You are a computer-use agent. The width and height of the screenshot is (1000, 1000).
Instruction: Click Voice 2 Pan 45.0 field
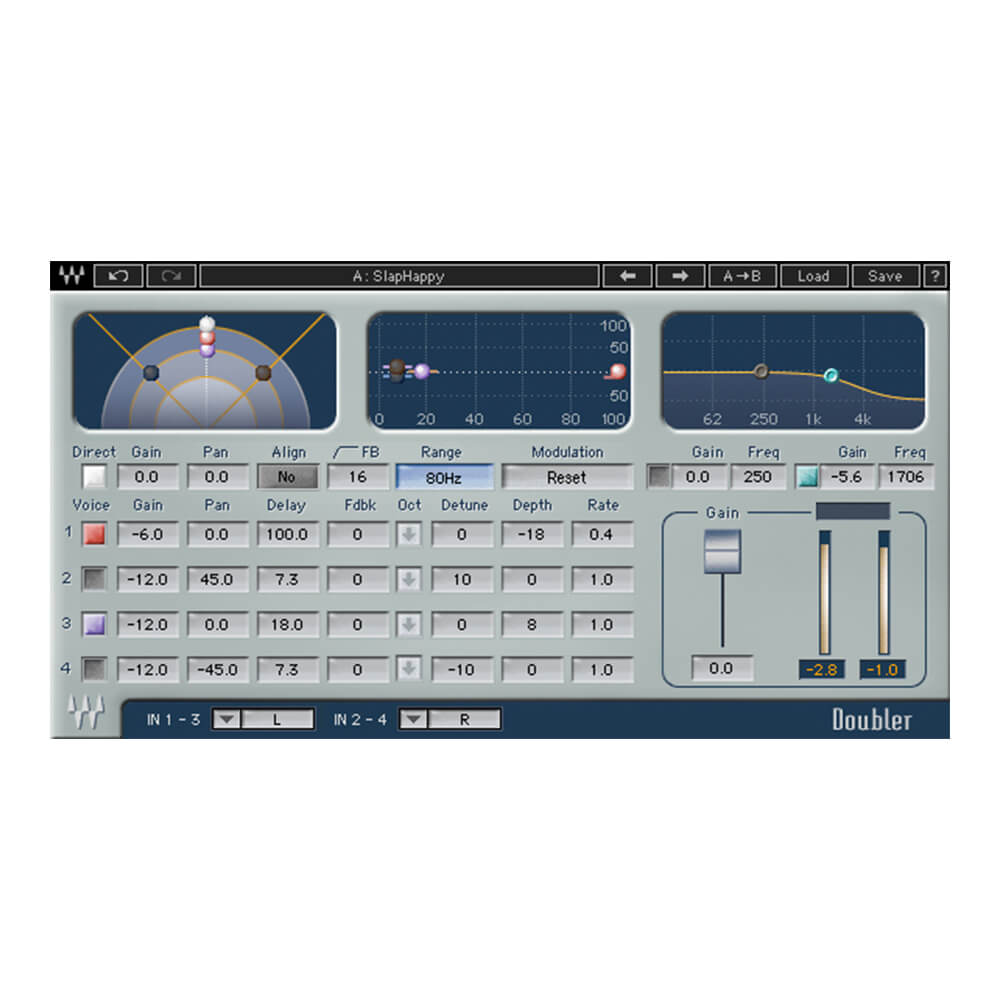tap(217, 579)
